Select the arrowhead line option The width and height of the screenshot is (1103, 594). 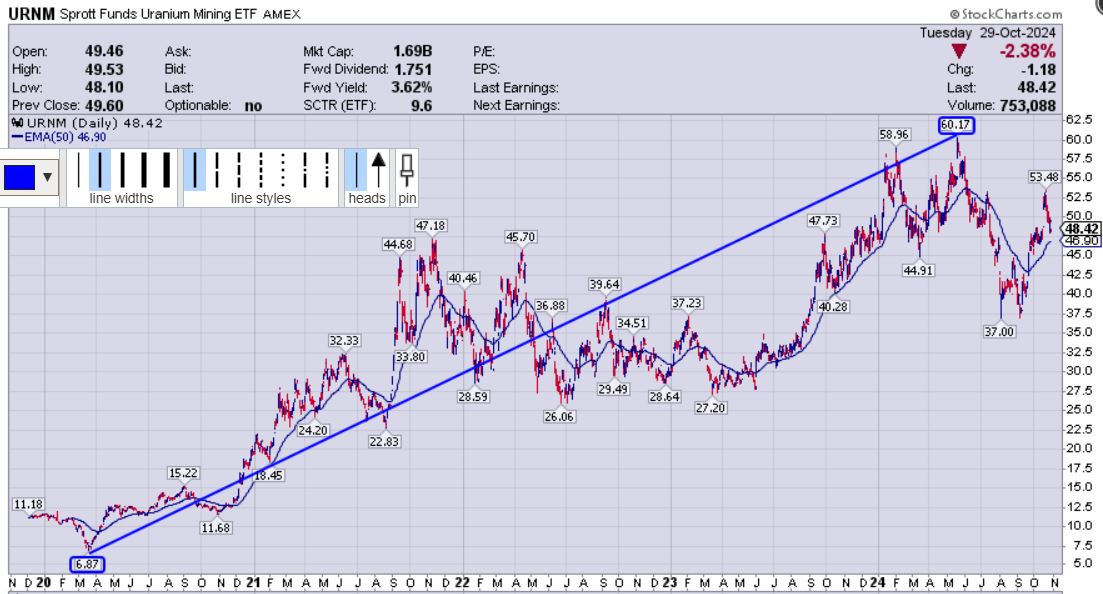coord(378,170)
